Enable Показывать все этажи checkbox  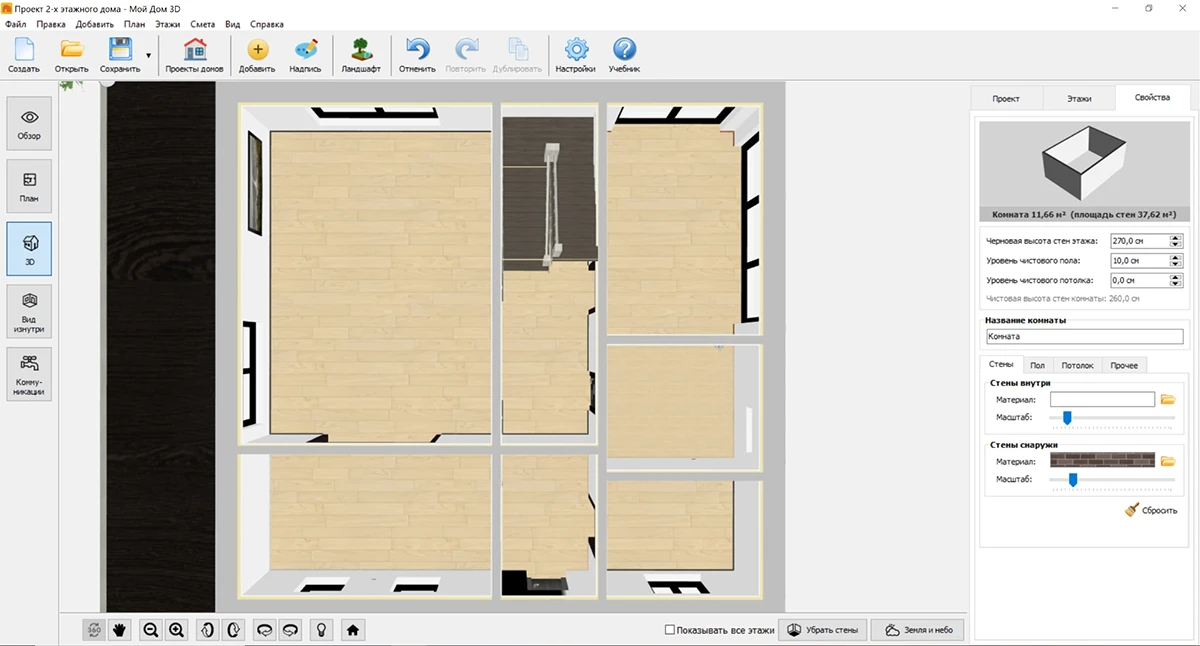point(670,630)
